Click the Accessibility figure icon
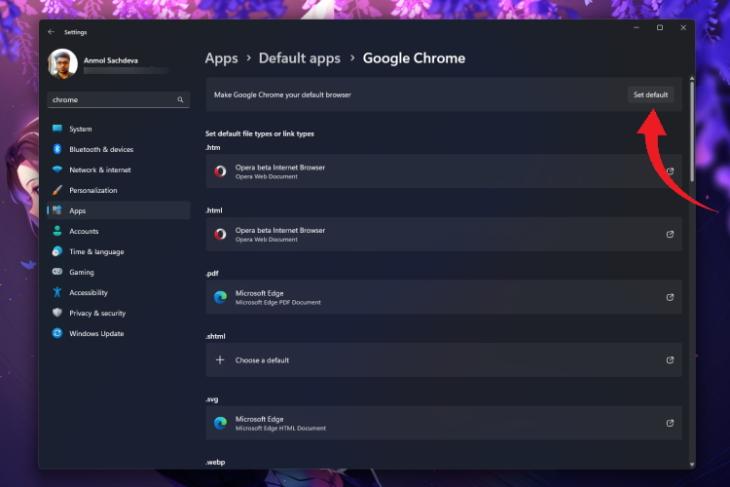 pos(57,292)
